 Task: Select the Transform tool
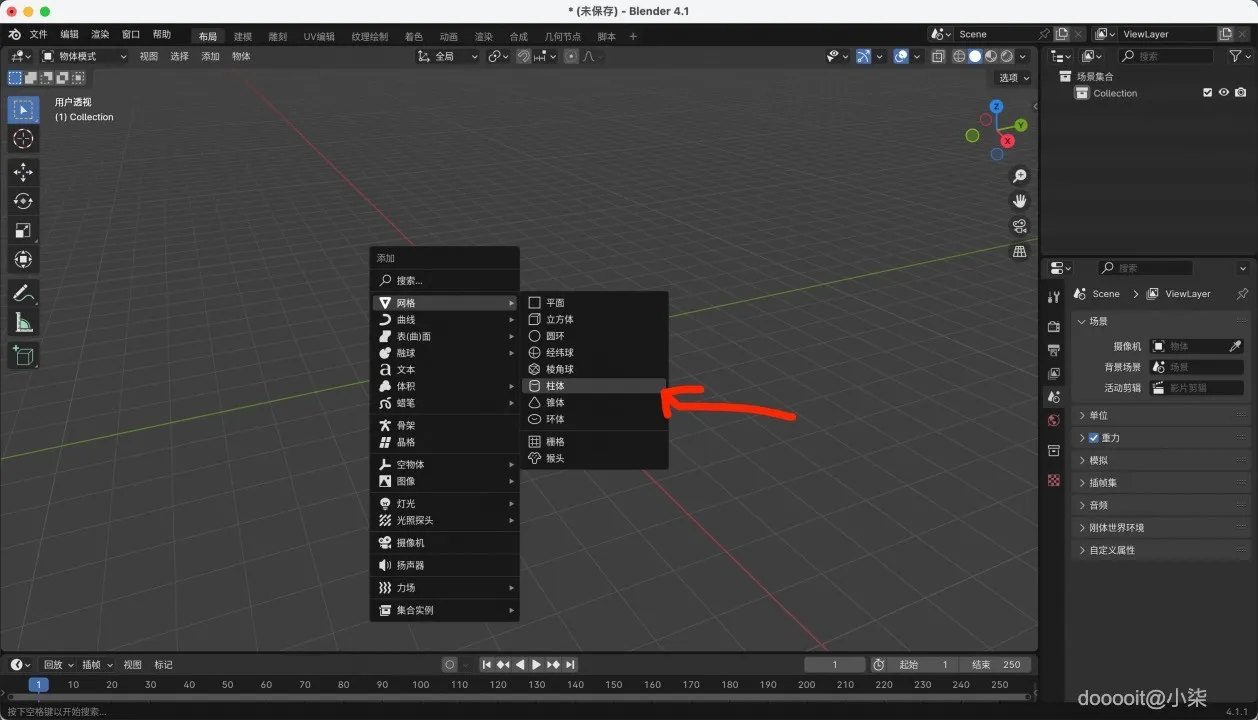[x=23, y=260]
